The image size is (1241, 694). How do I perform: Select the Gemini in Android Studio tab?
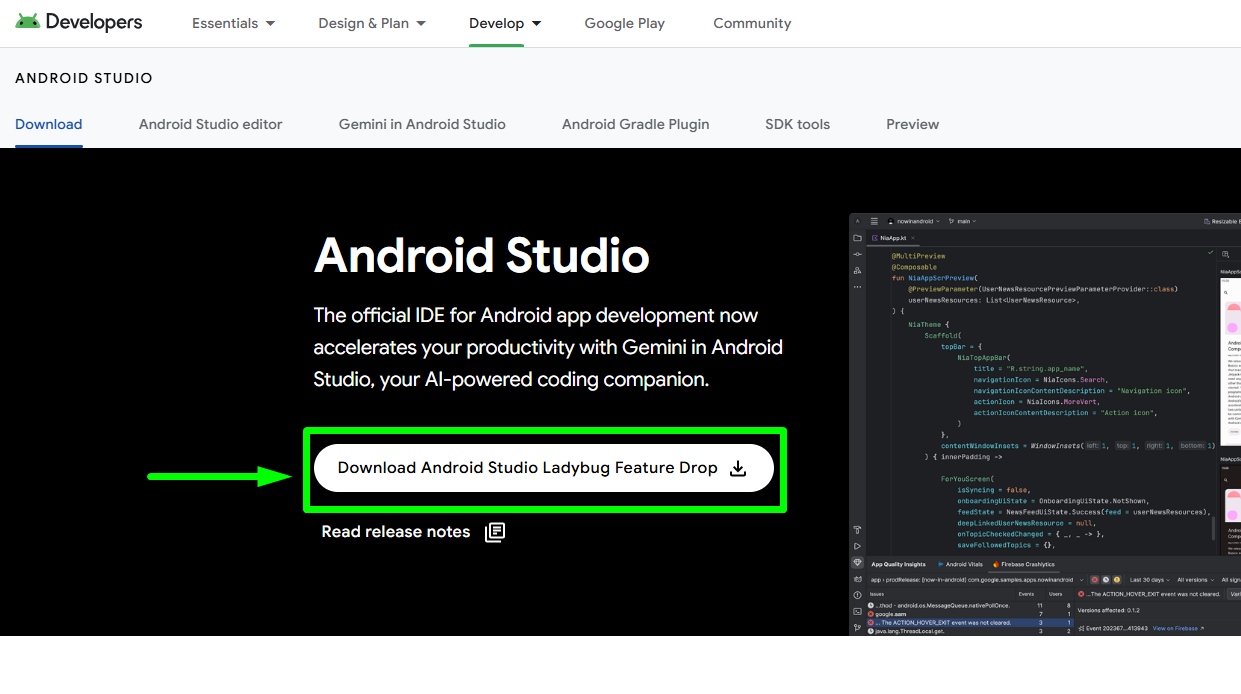422,124
